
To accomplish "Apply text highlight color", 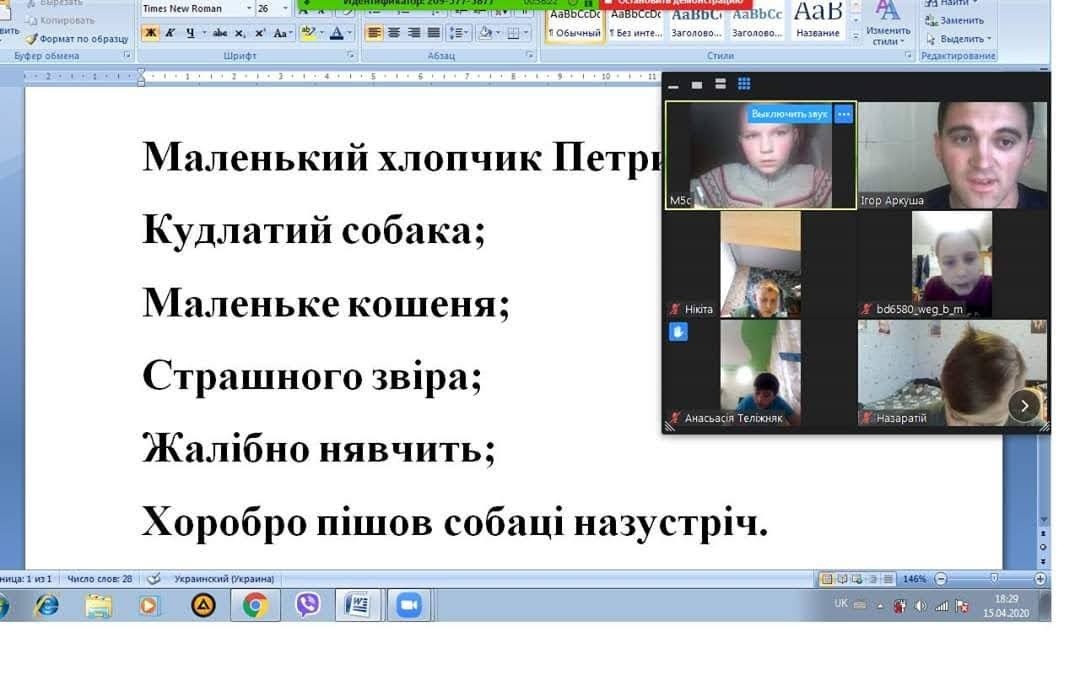I will [307, 33].
